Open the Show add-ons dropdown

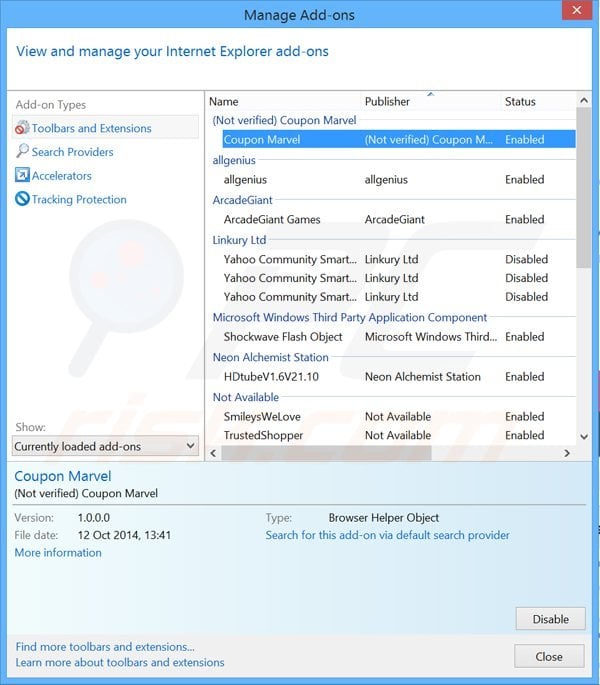click(x=105, y=446)
